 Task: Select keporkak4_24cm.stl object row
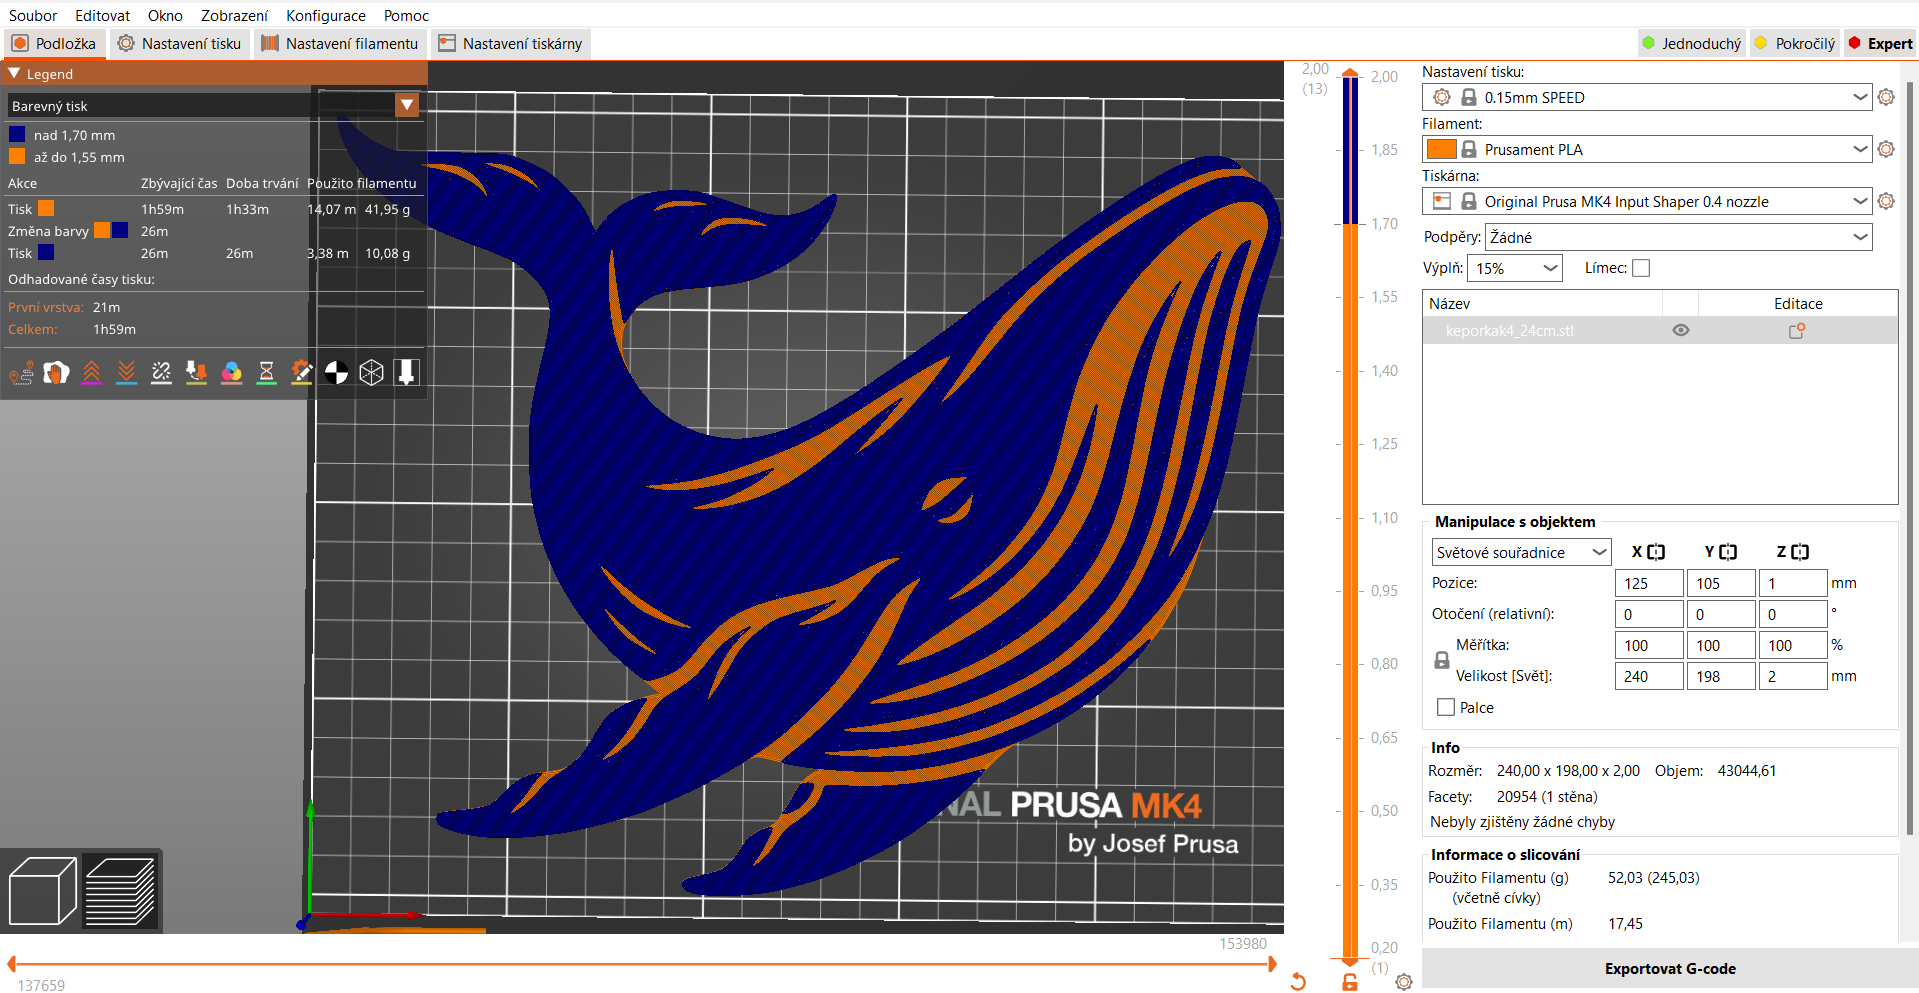[x=1660, y=331]
